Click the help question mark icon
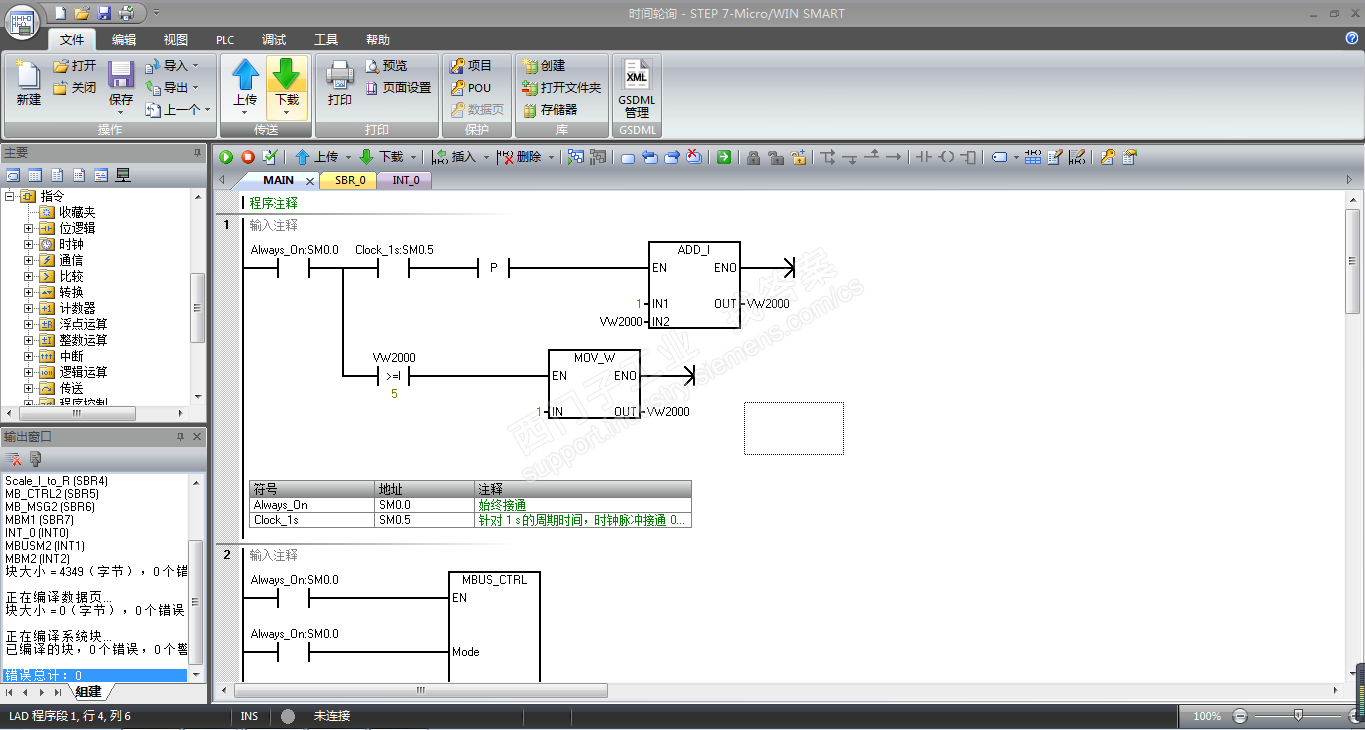This screenshot has height=730, width=1365. (1352, 38)
